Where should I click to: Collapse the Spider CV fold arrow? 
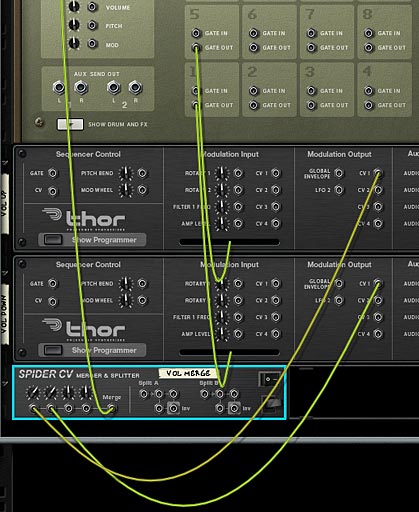(x=5, y=384)
